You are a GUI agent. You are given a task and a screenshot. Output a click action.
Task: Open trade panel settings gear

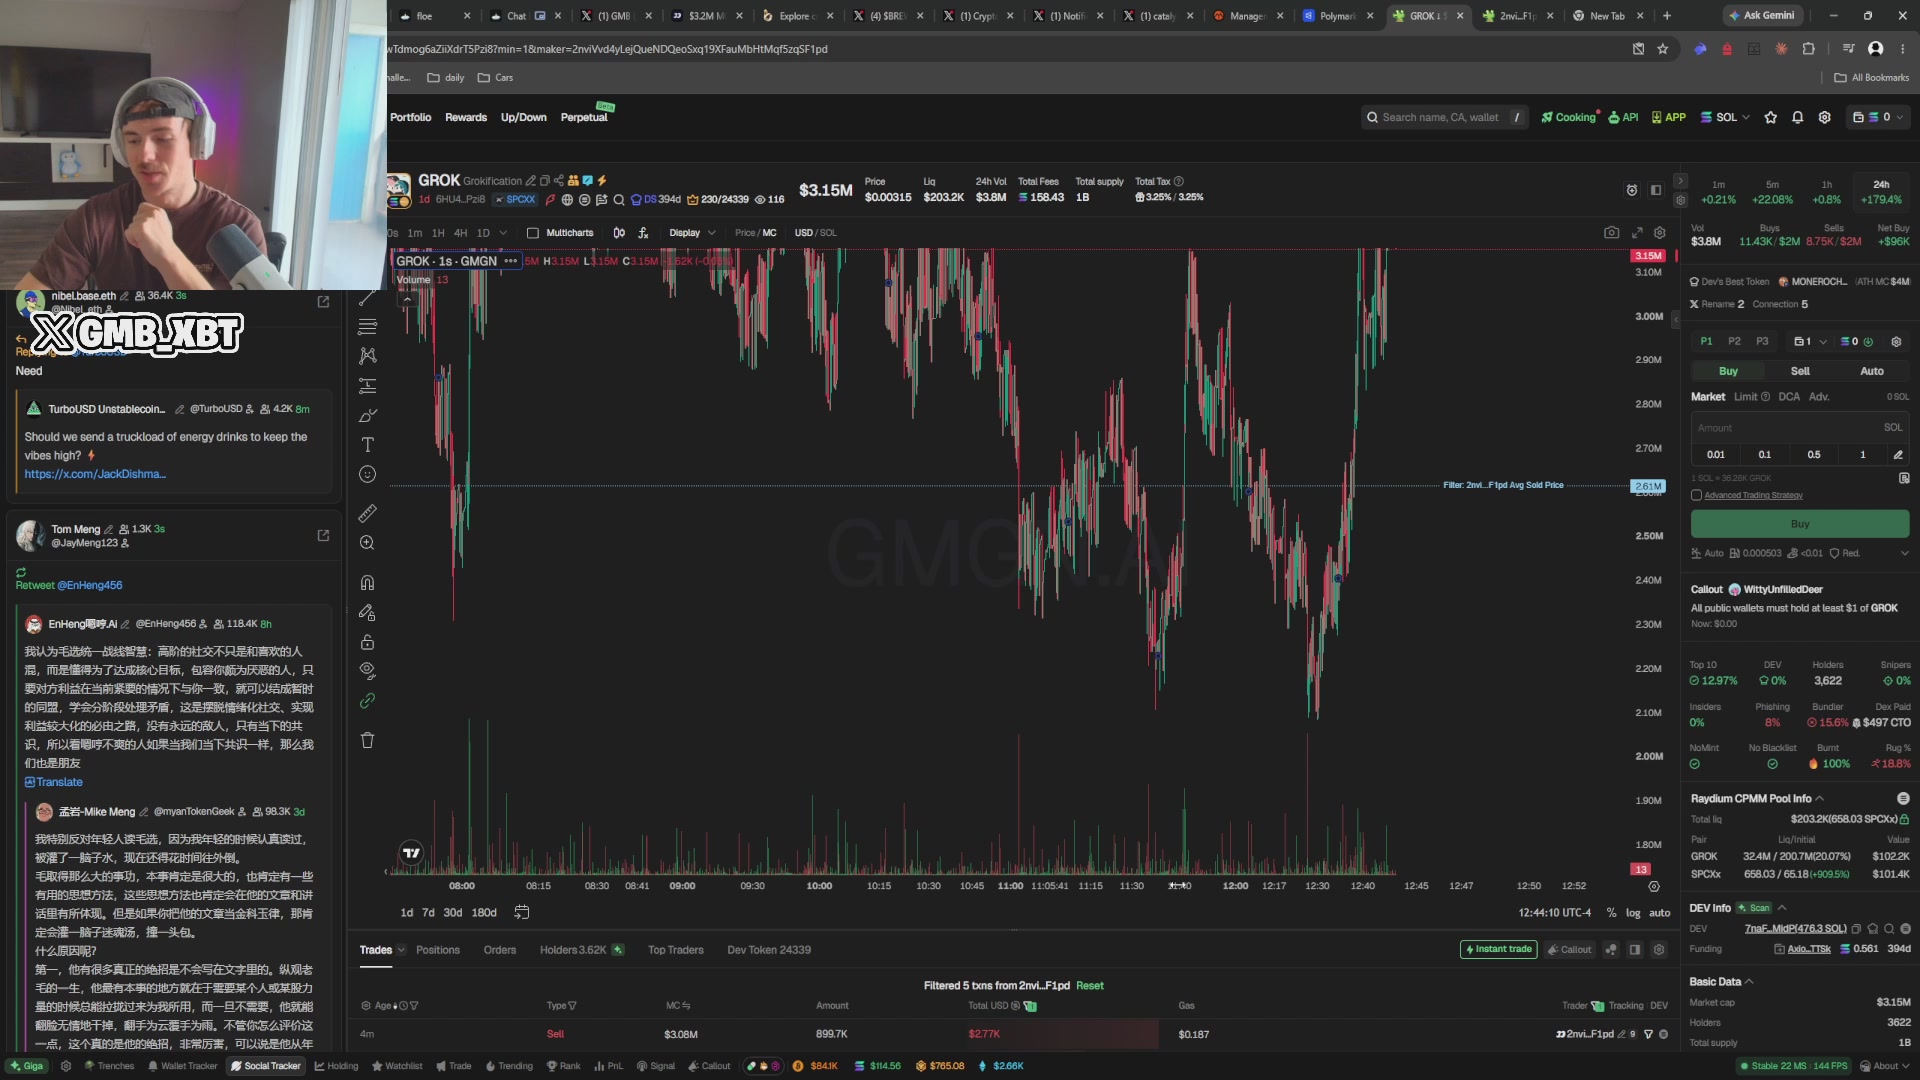(x=1896, y=342)
